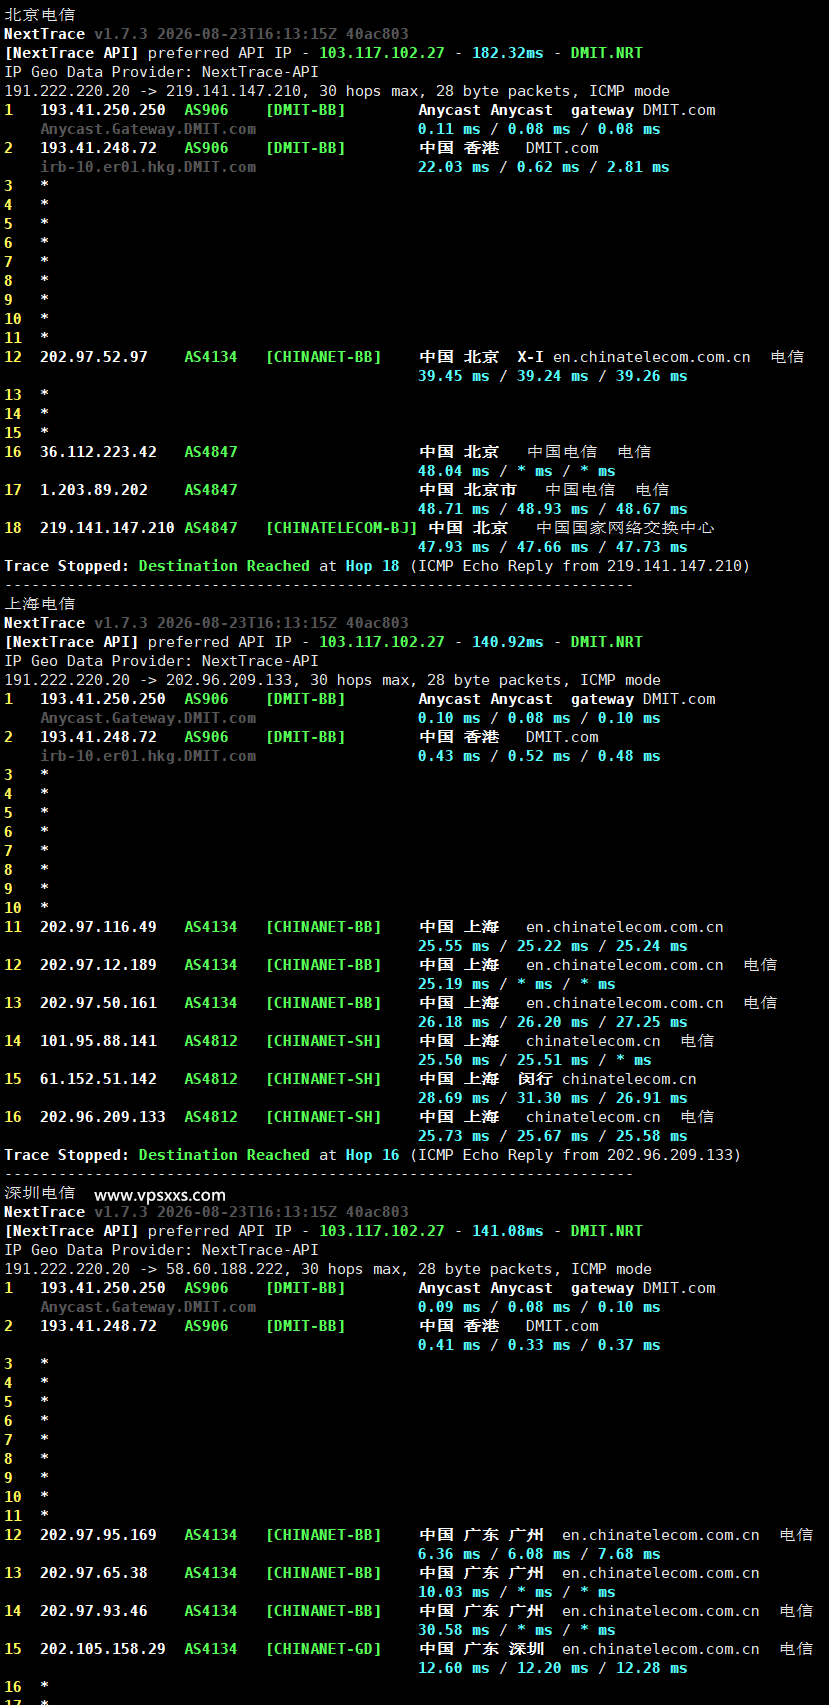This screenshot has height=1705, width=829.
Task: Select latency 39.45 ms / 39.24 ms / 39.26 ms
Action: (553, 376)
